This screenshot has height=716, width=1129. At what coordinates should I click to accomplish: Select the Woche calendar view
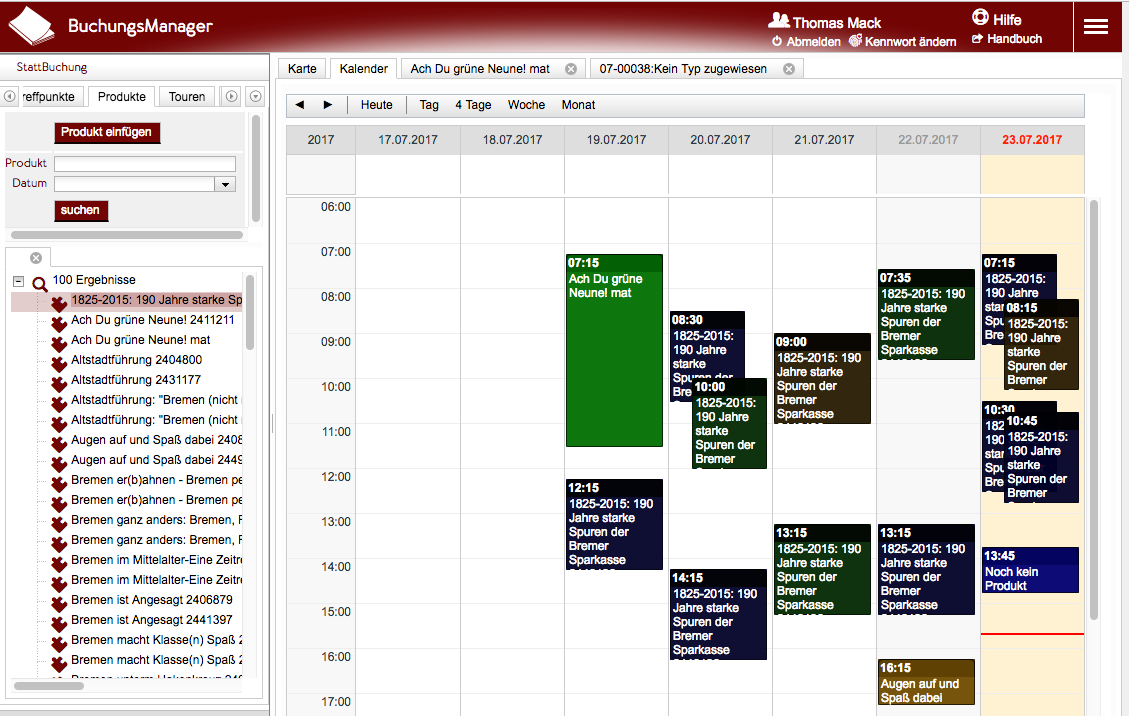click(526, 105)
